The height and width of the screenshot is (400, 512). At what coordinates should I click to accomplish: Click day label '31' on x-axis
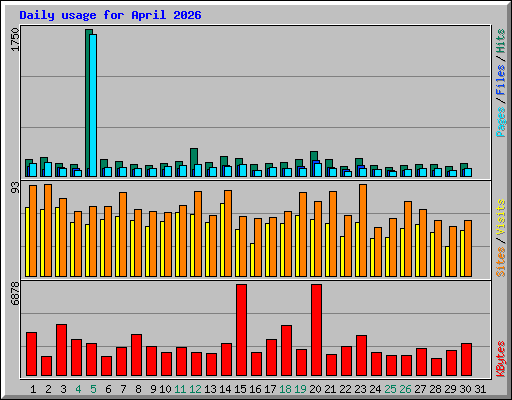coord(480,389)
